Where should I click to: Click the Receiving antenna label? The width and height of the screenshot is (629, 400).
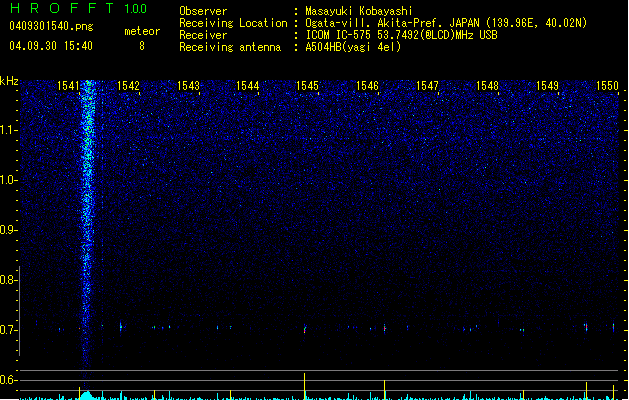[230, 47]
